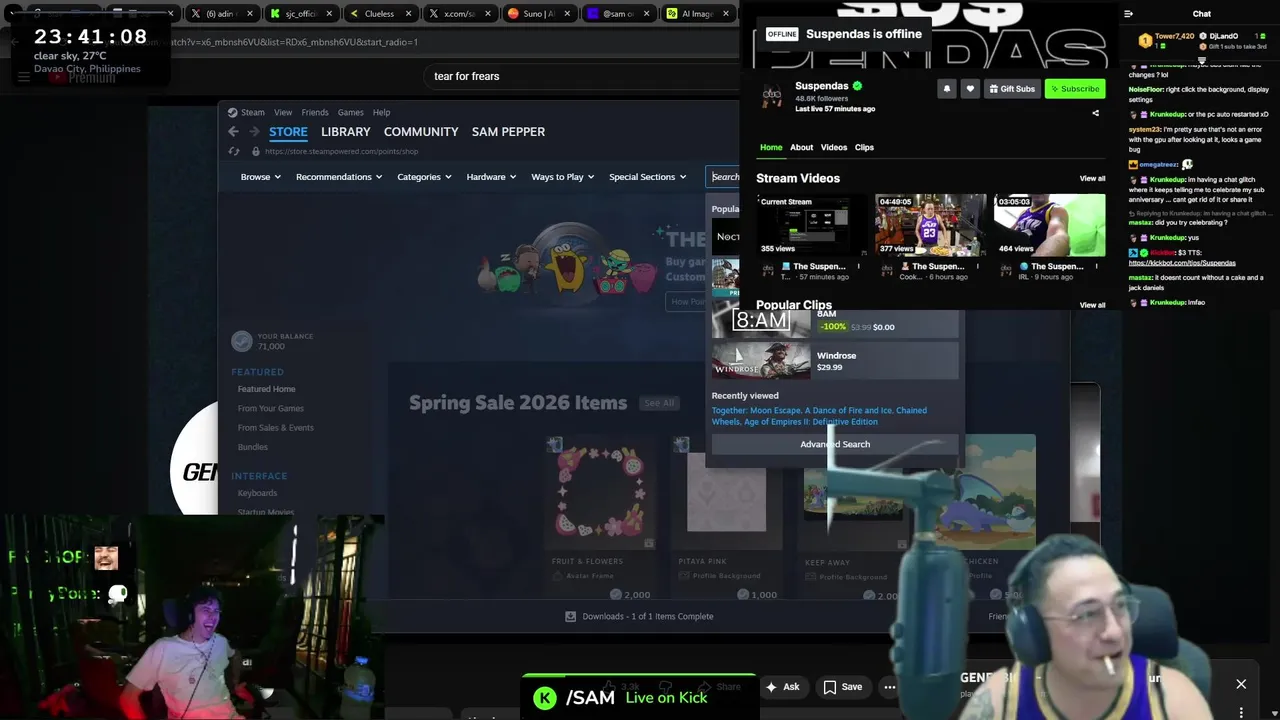The width and height of the screenshot is (1280, 720).
Task: Expand the chat leaderboard arrow
Action: tap(1202, 60)
